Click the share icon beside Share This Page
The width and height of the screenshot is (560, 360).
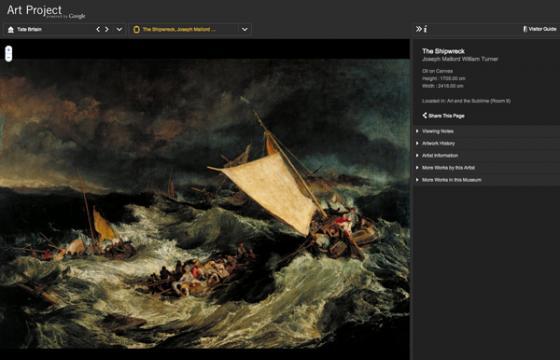[x=425, y=115]
